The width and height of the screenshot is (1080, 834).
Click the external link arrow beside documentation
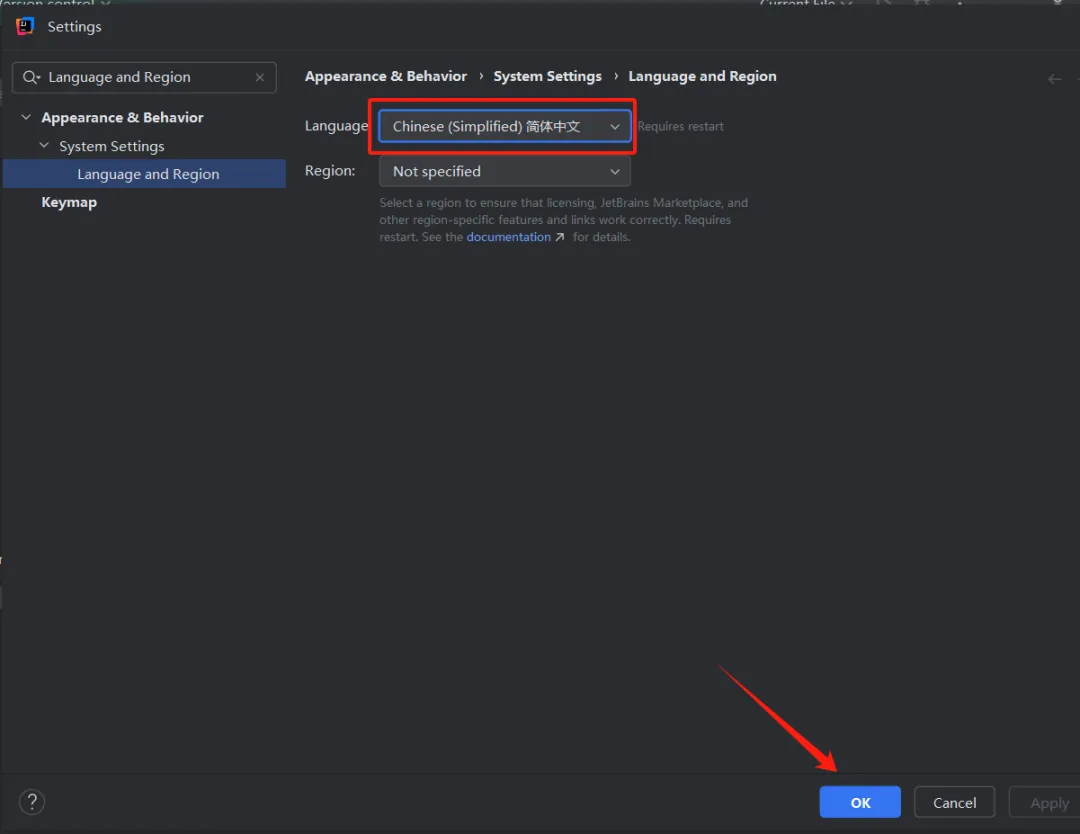[x=560, y=238]
